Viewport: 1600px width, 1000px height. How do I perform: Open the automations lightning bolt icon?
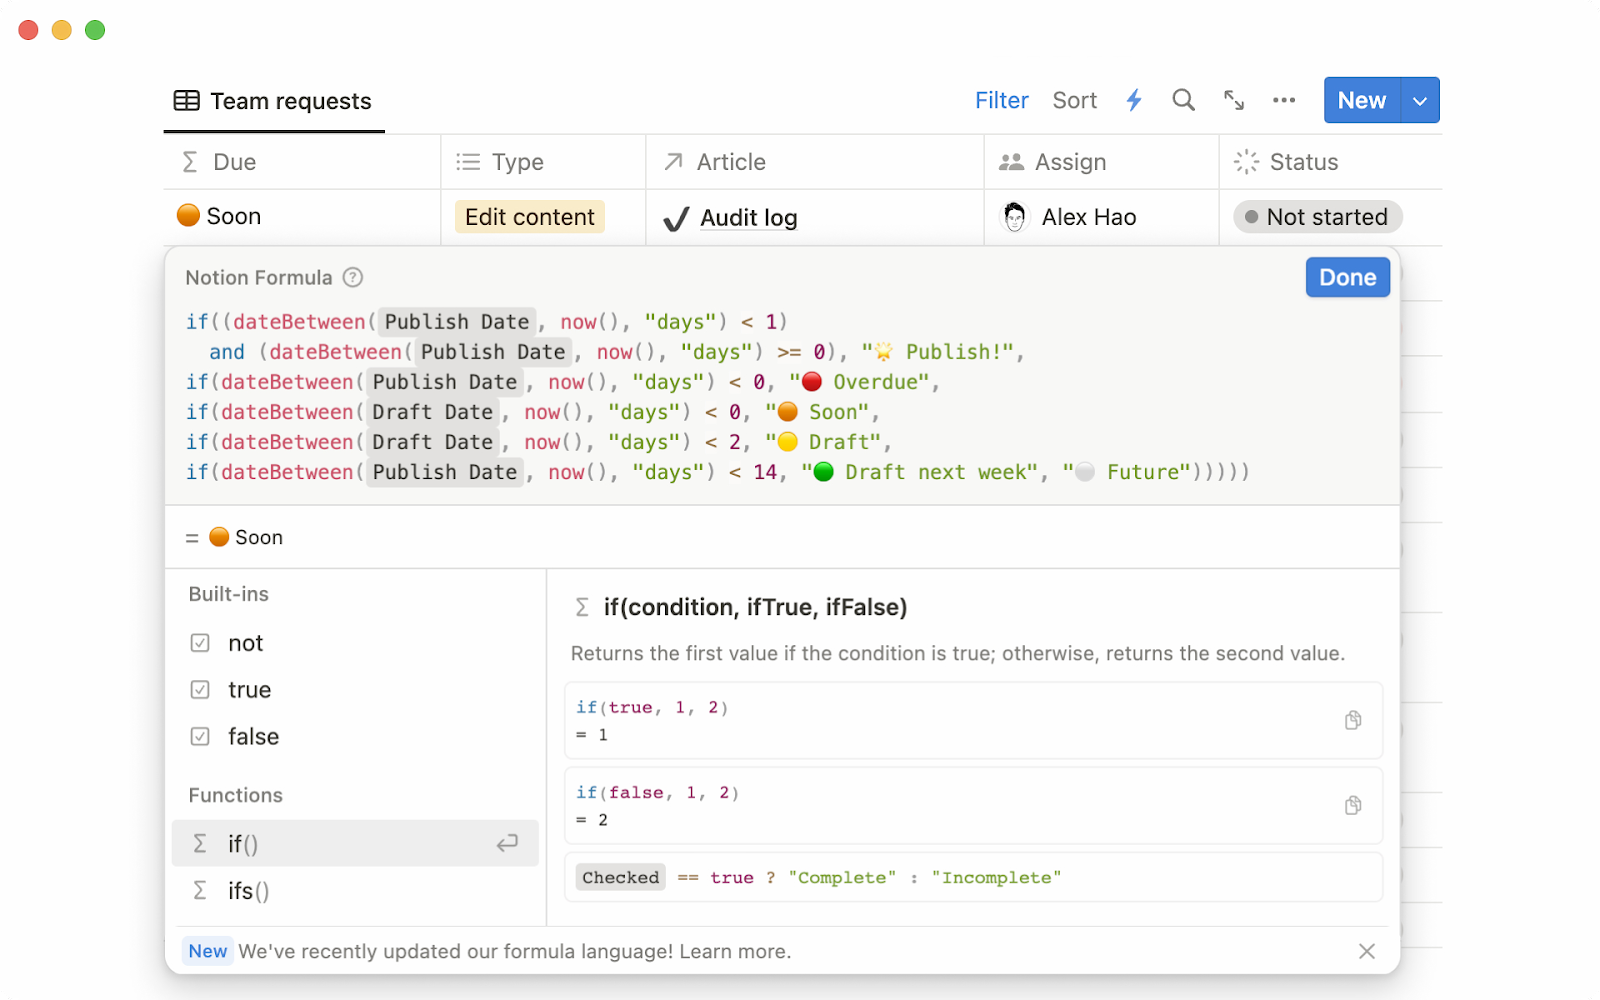point(1133,100)
